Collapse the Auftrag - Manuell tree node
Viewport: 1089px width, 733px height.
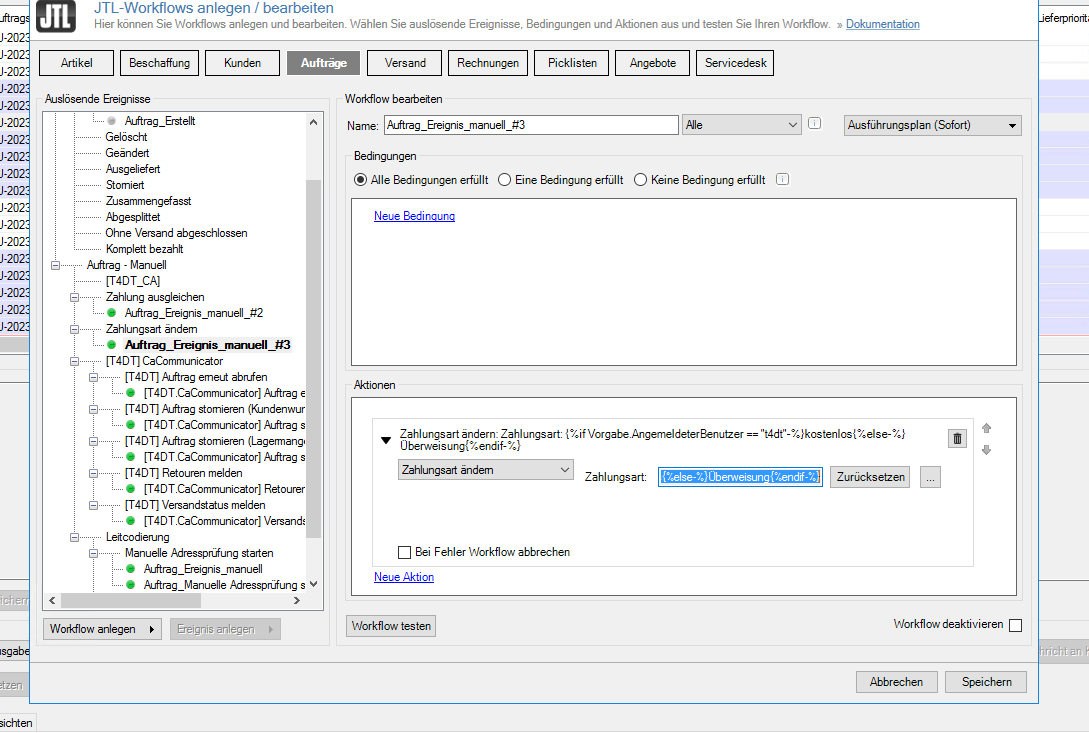coord(56,265)
